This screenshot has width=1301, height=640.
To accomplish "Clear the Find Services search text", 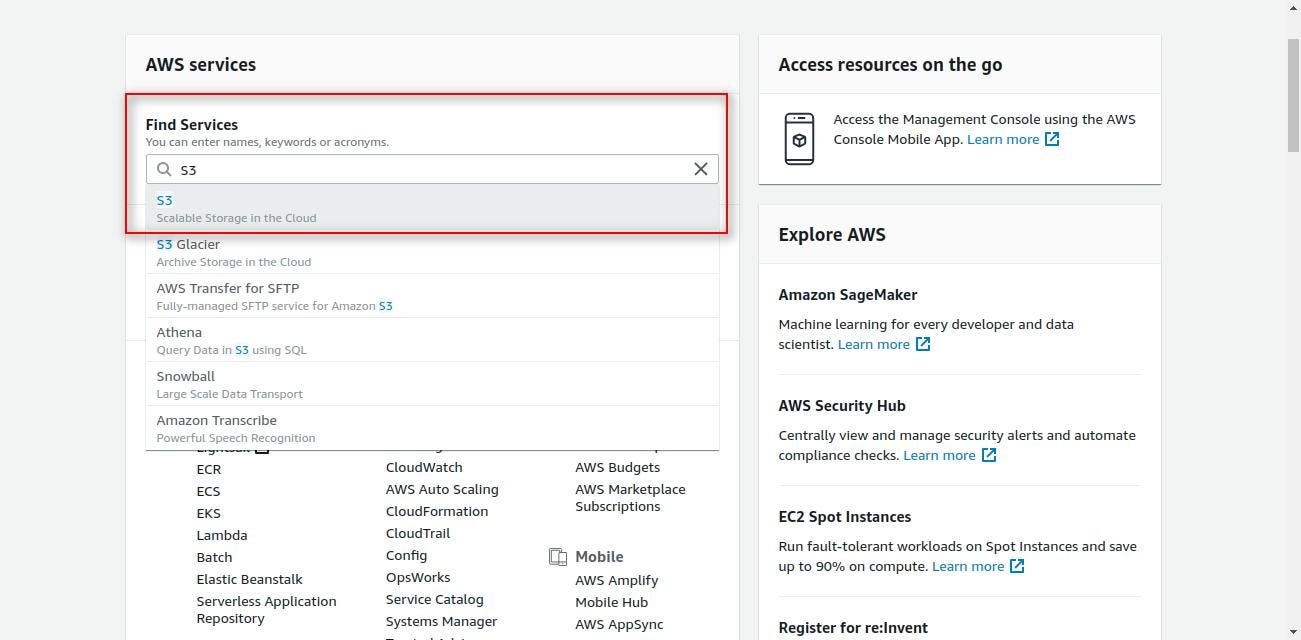I will [x=701, y=169].
